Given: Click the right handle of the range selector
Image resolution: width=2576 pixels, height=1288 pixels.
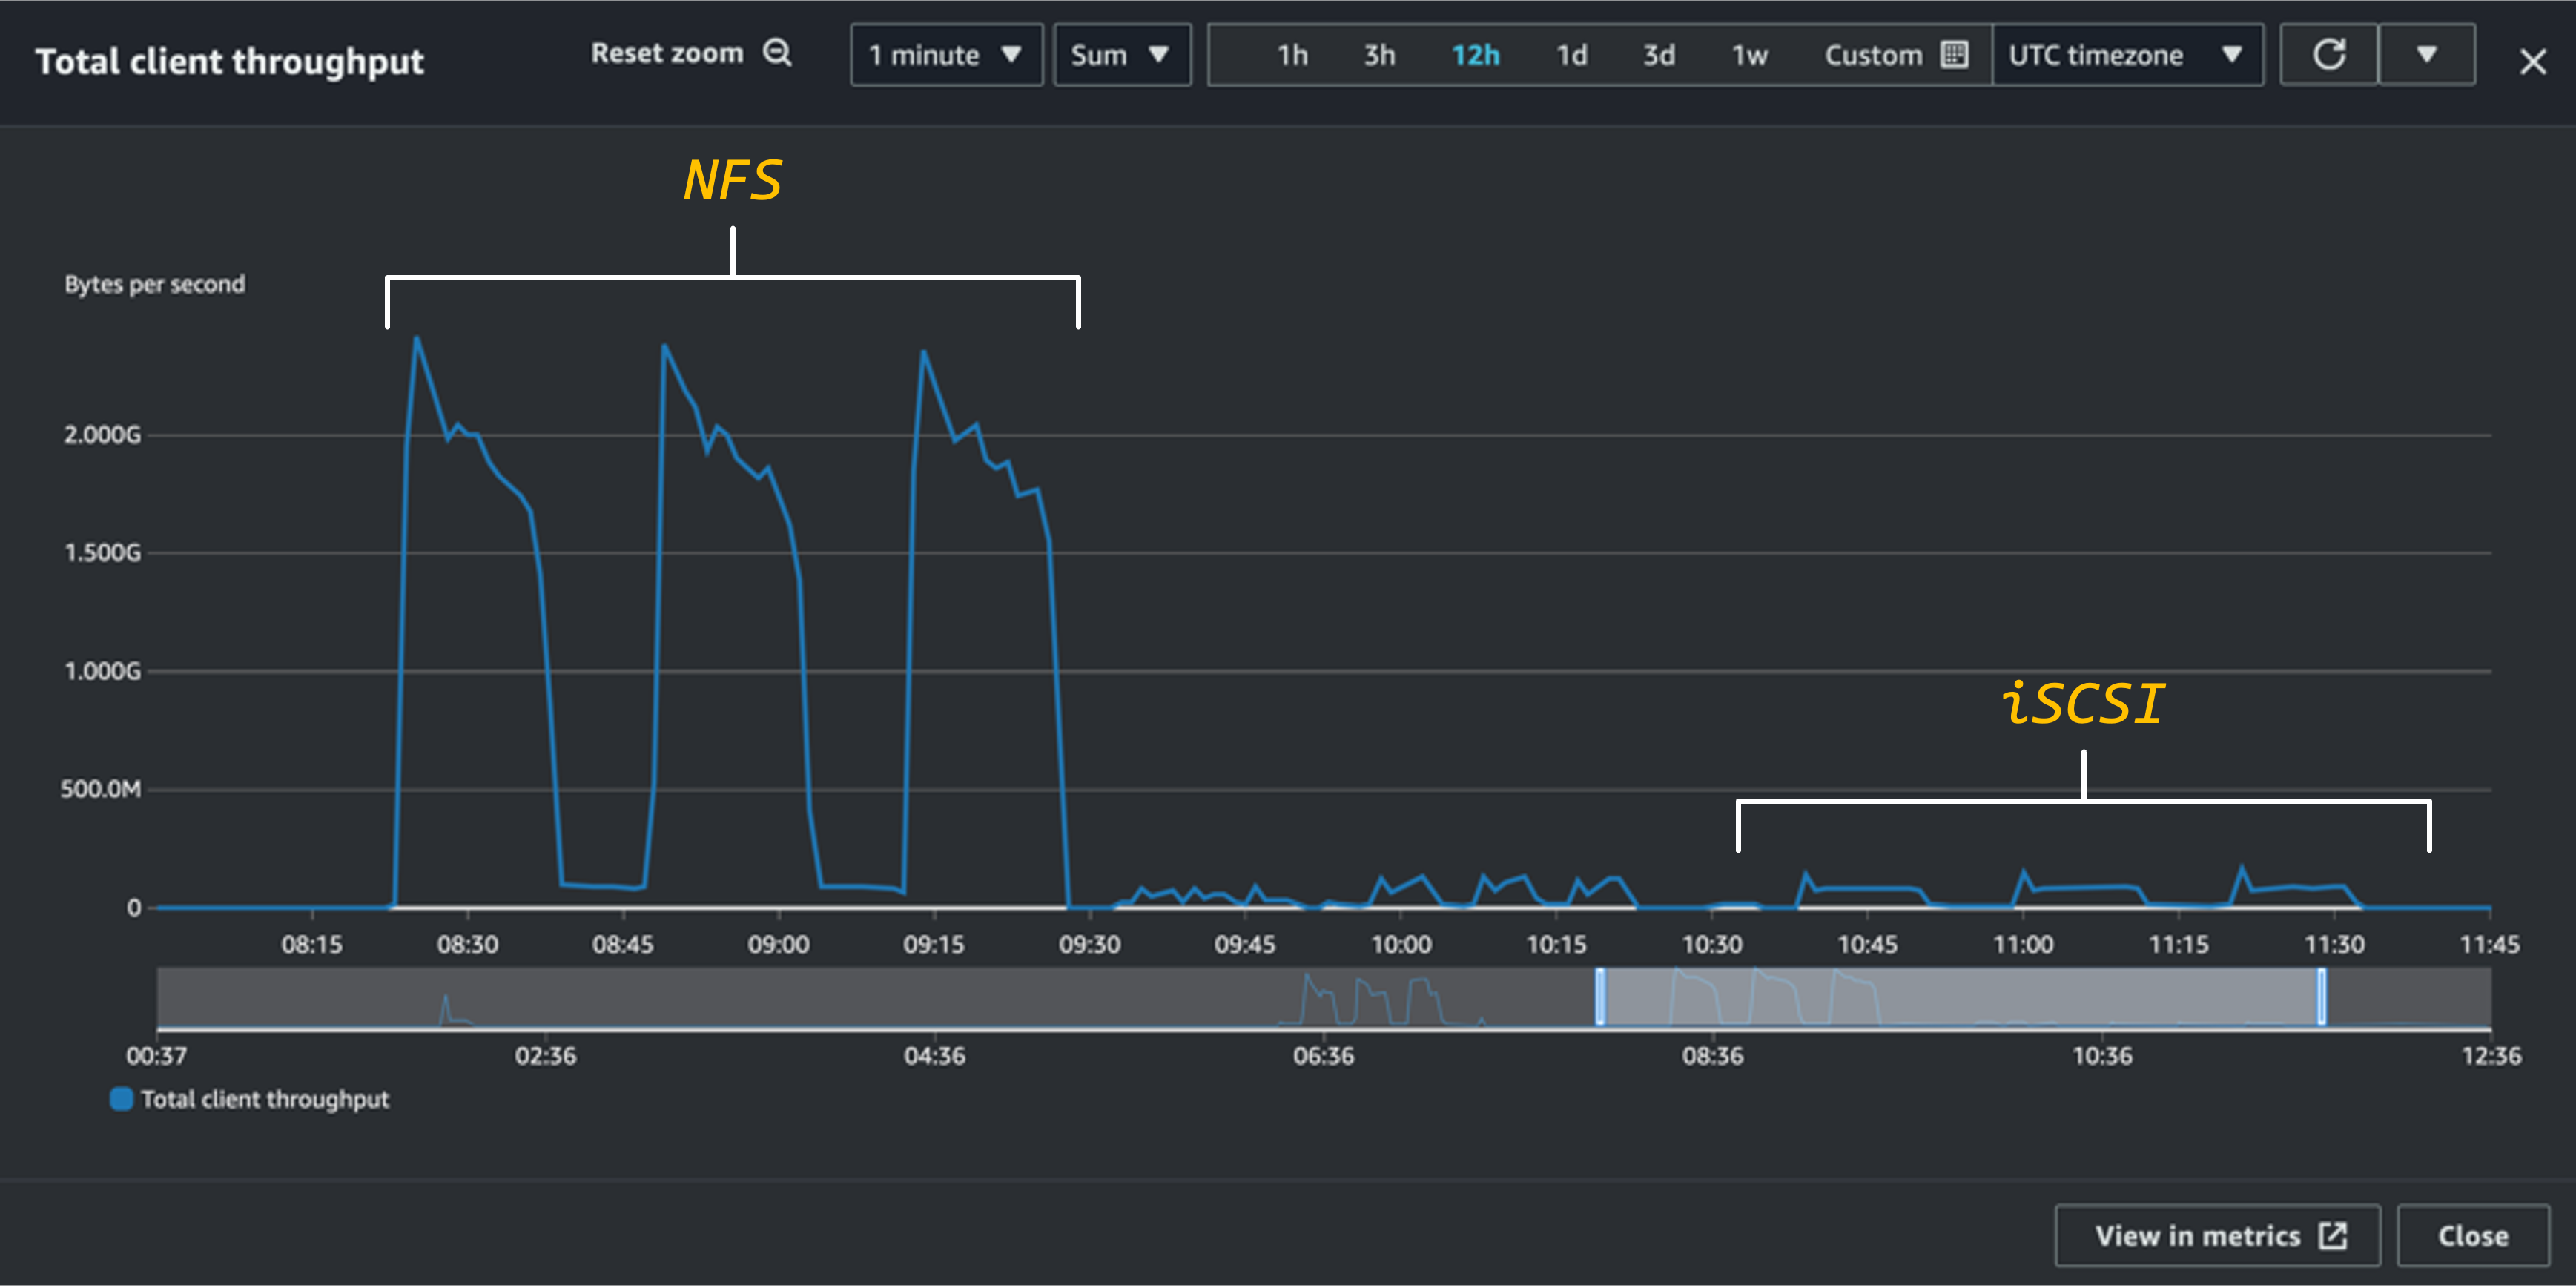Looking at the screenshot, I should pyautogui.click(x=2321, y=997).
